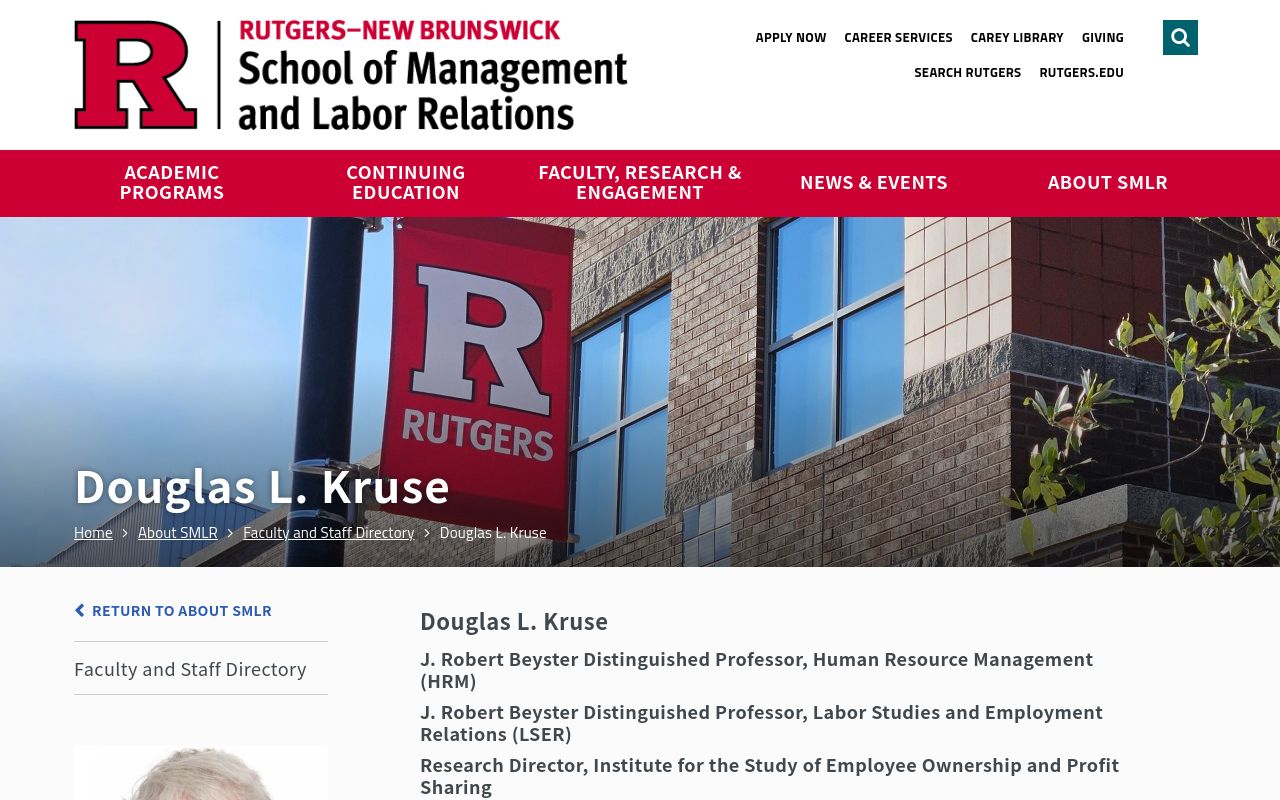
Task: Click the Douglas L. Kruse profile photo
Action: 201,772
